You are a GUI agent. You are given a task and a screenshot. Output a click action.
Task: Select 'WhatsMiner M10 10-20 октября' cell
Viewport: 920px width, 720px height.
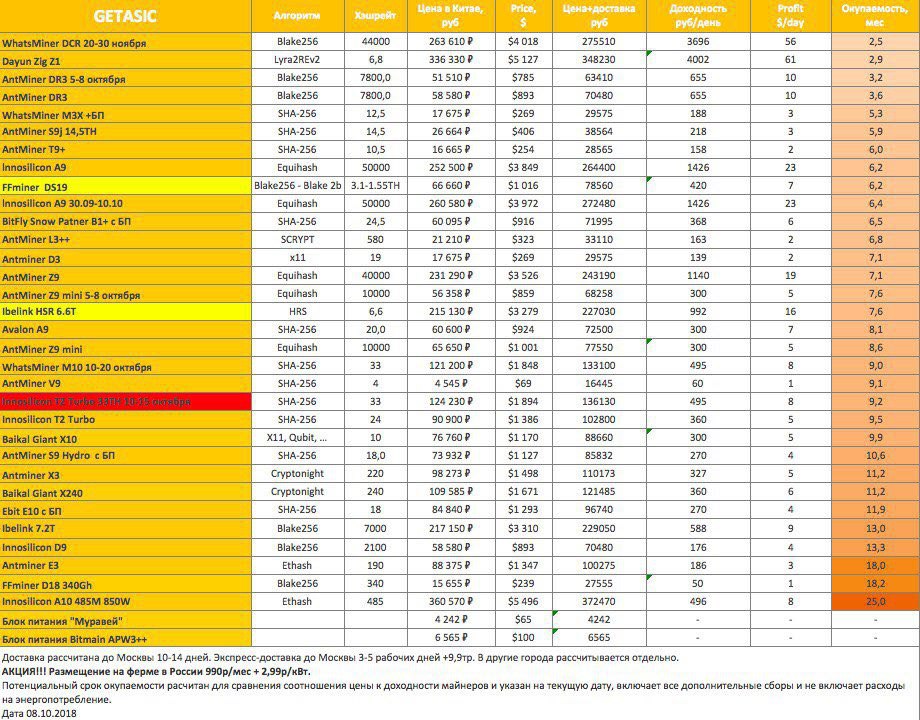126,366
